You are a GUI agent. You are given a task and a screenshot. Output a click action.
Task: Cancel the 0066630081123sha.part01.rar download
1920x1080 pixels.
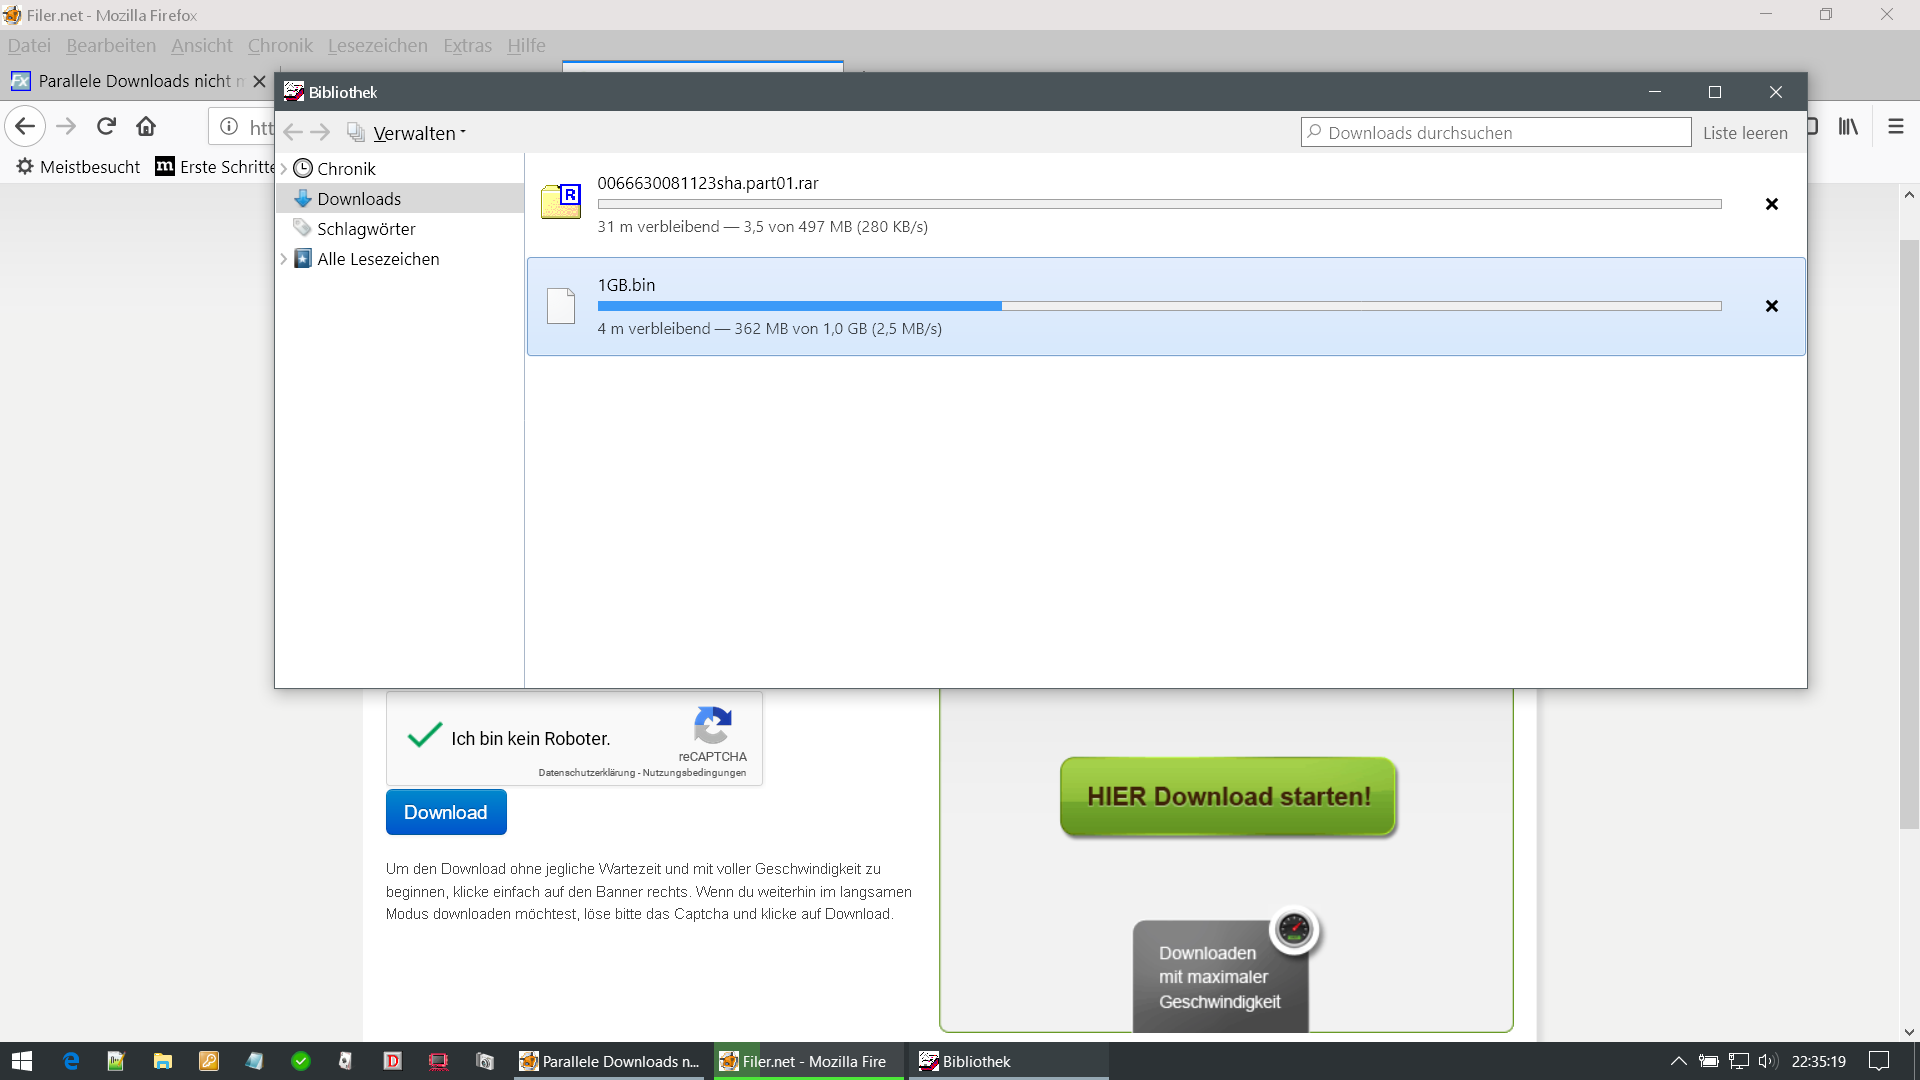pyautogui.click(x=1771, y=204)
